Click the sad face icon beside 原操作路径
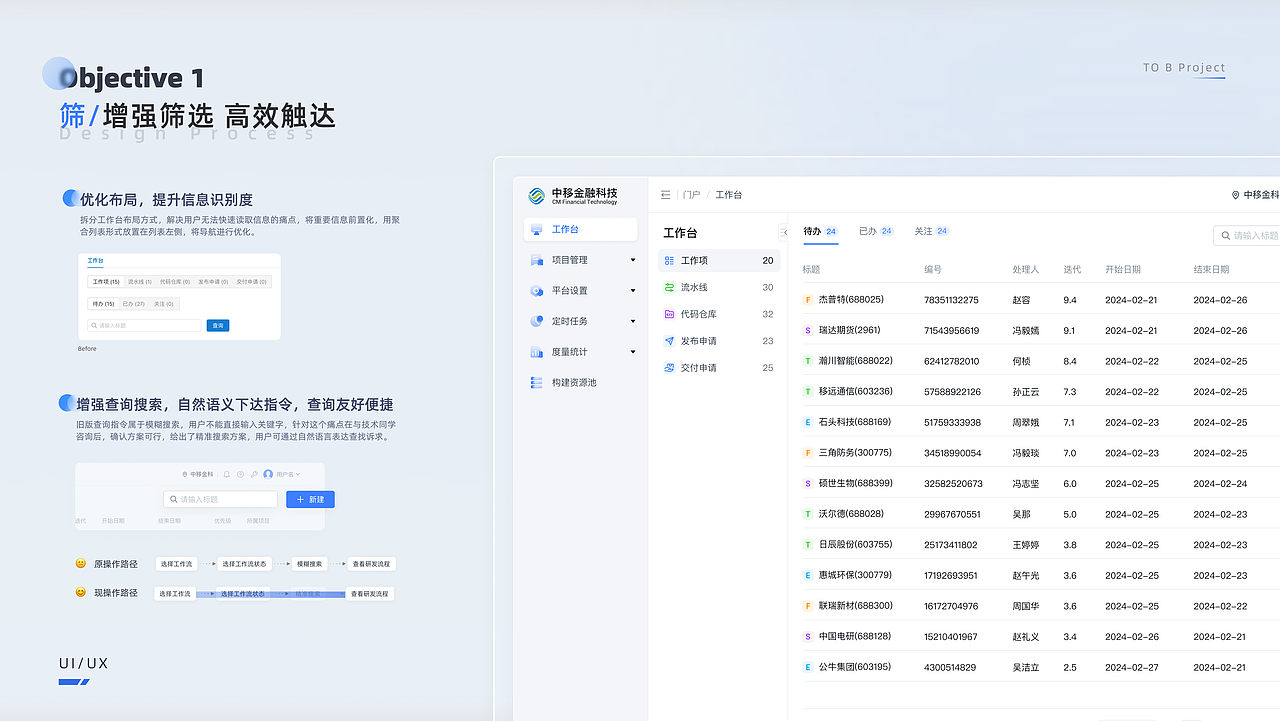The image size is (1280, 721). [81, 563]
